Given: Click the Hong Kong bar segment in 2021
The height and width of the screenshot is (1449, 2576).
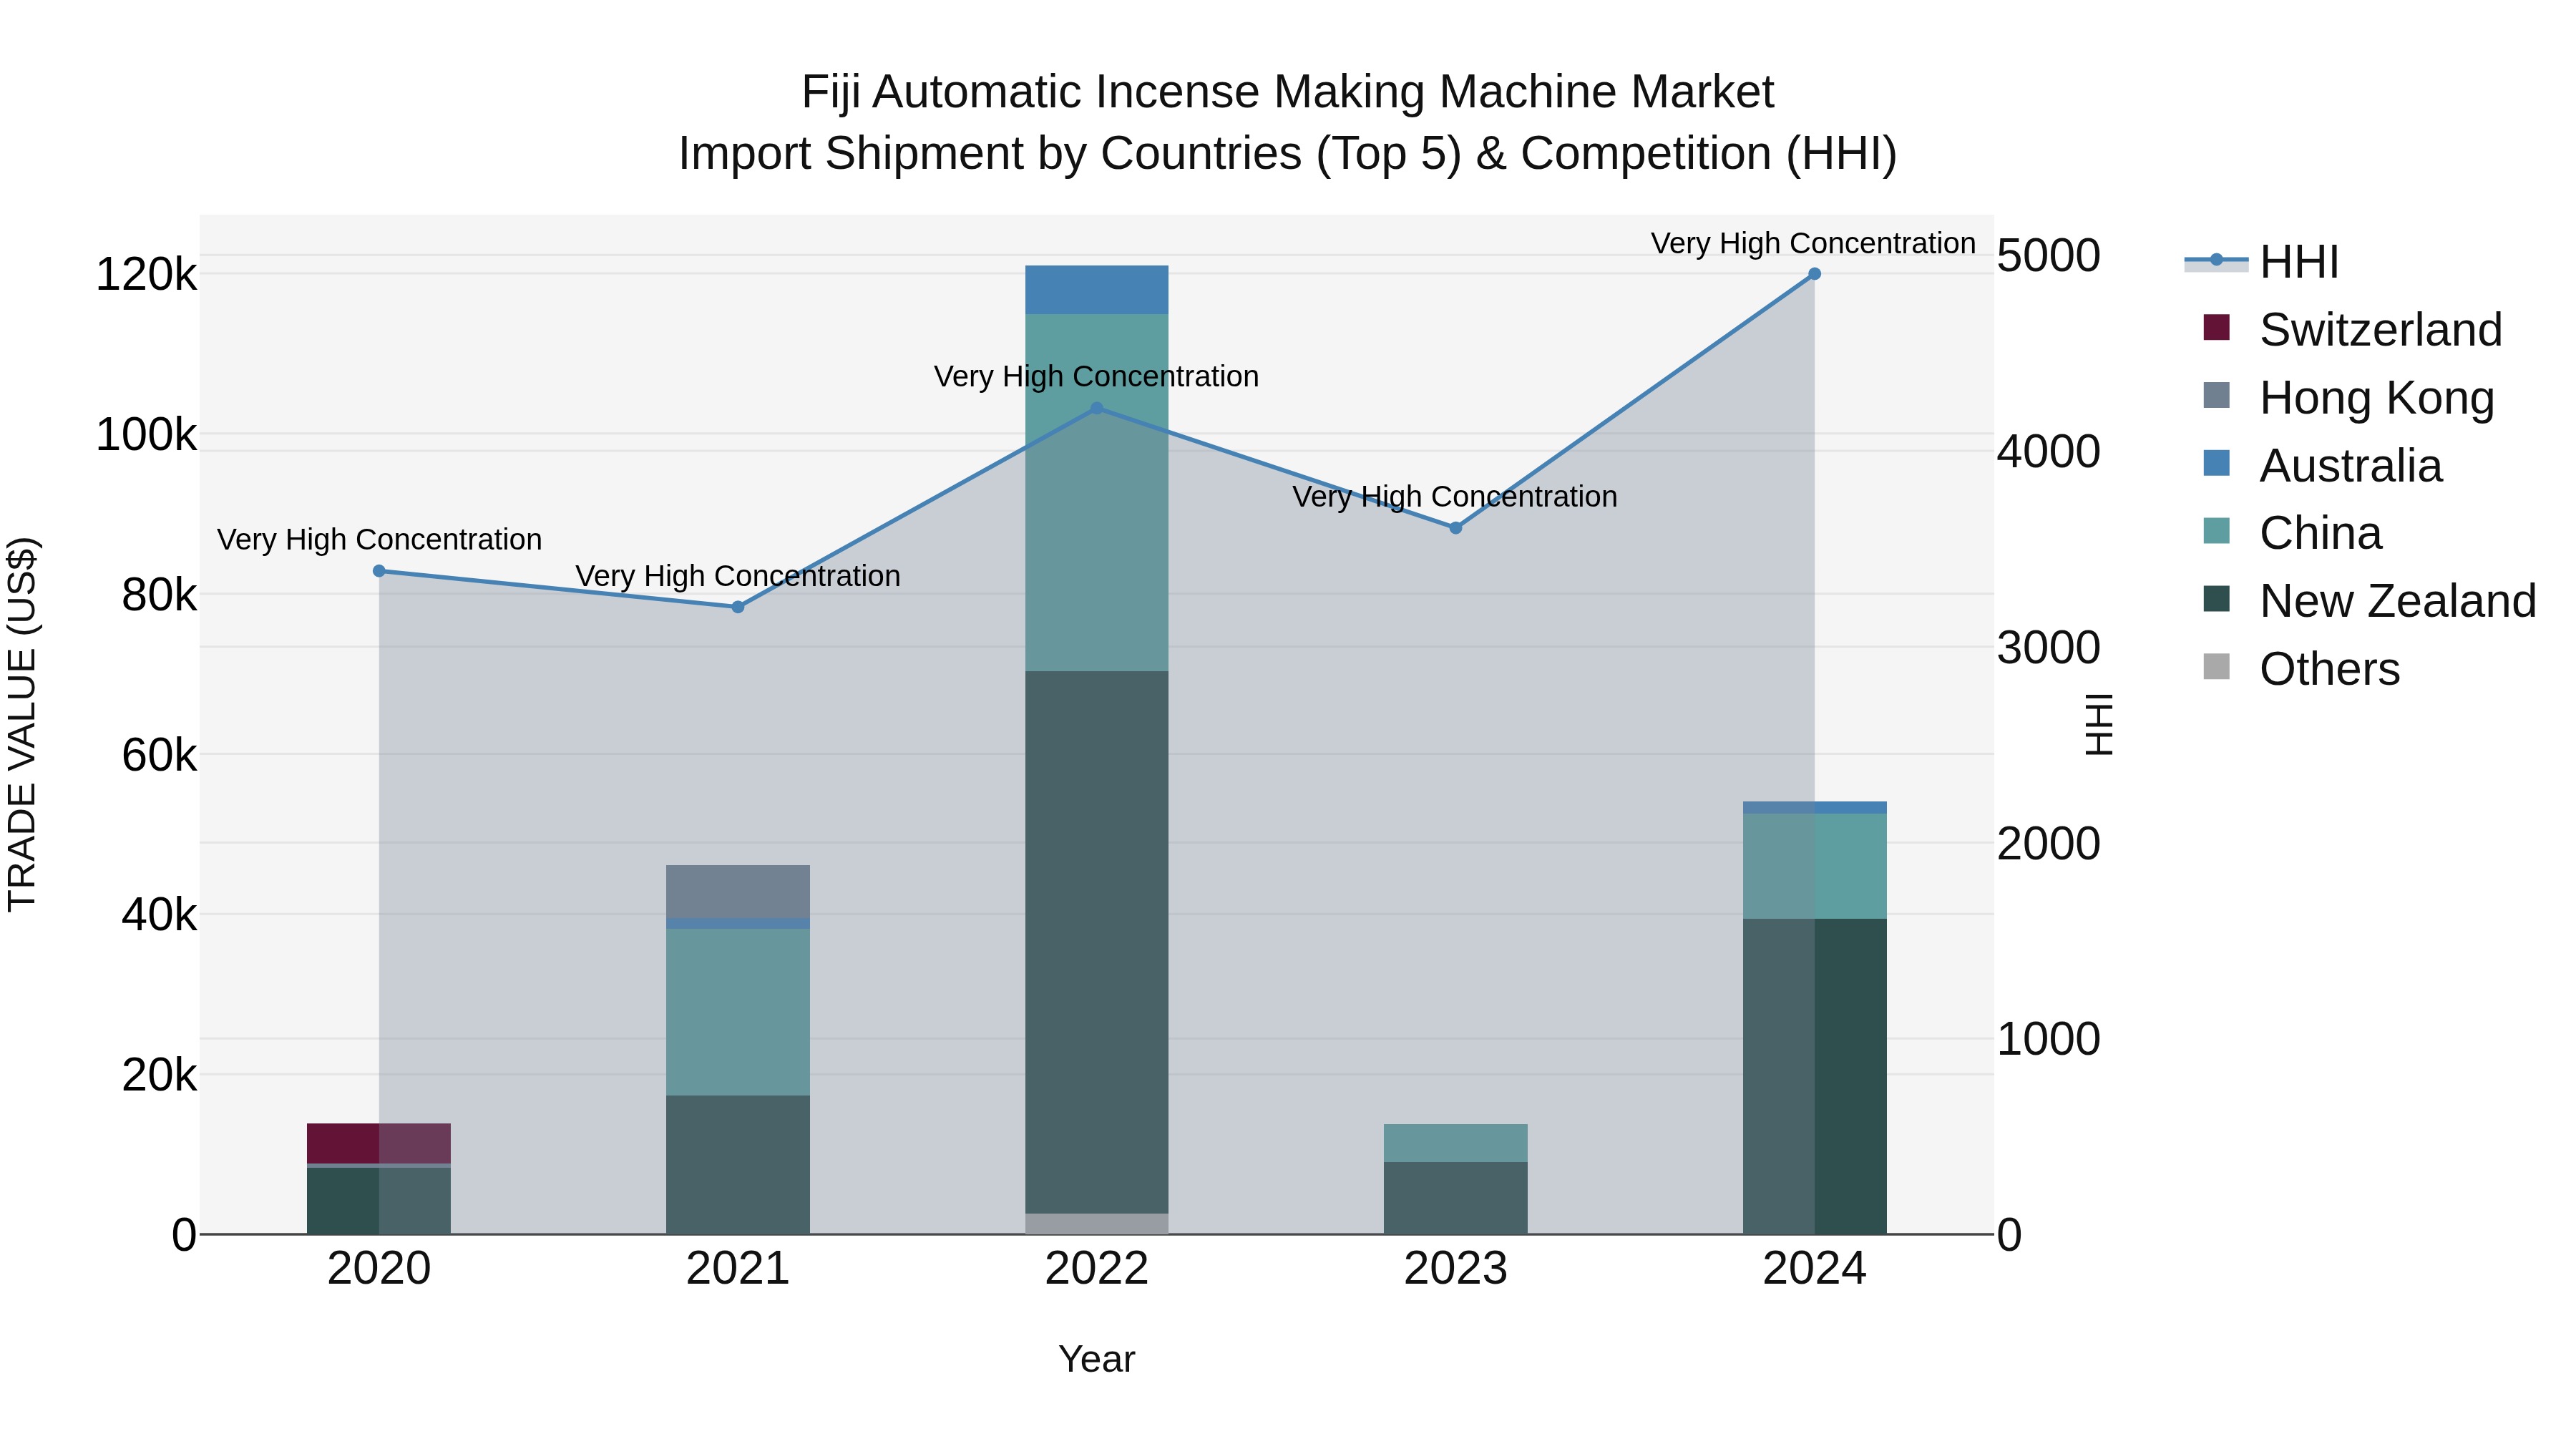Looking at the screenshot, I should (x=738, y=892).
